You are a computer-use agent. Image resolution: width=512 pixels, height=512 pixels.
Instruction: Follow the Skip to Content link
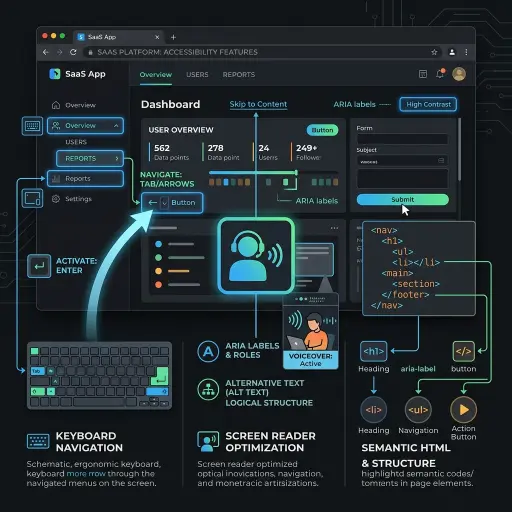point(258,104)
